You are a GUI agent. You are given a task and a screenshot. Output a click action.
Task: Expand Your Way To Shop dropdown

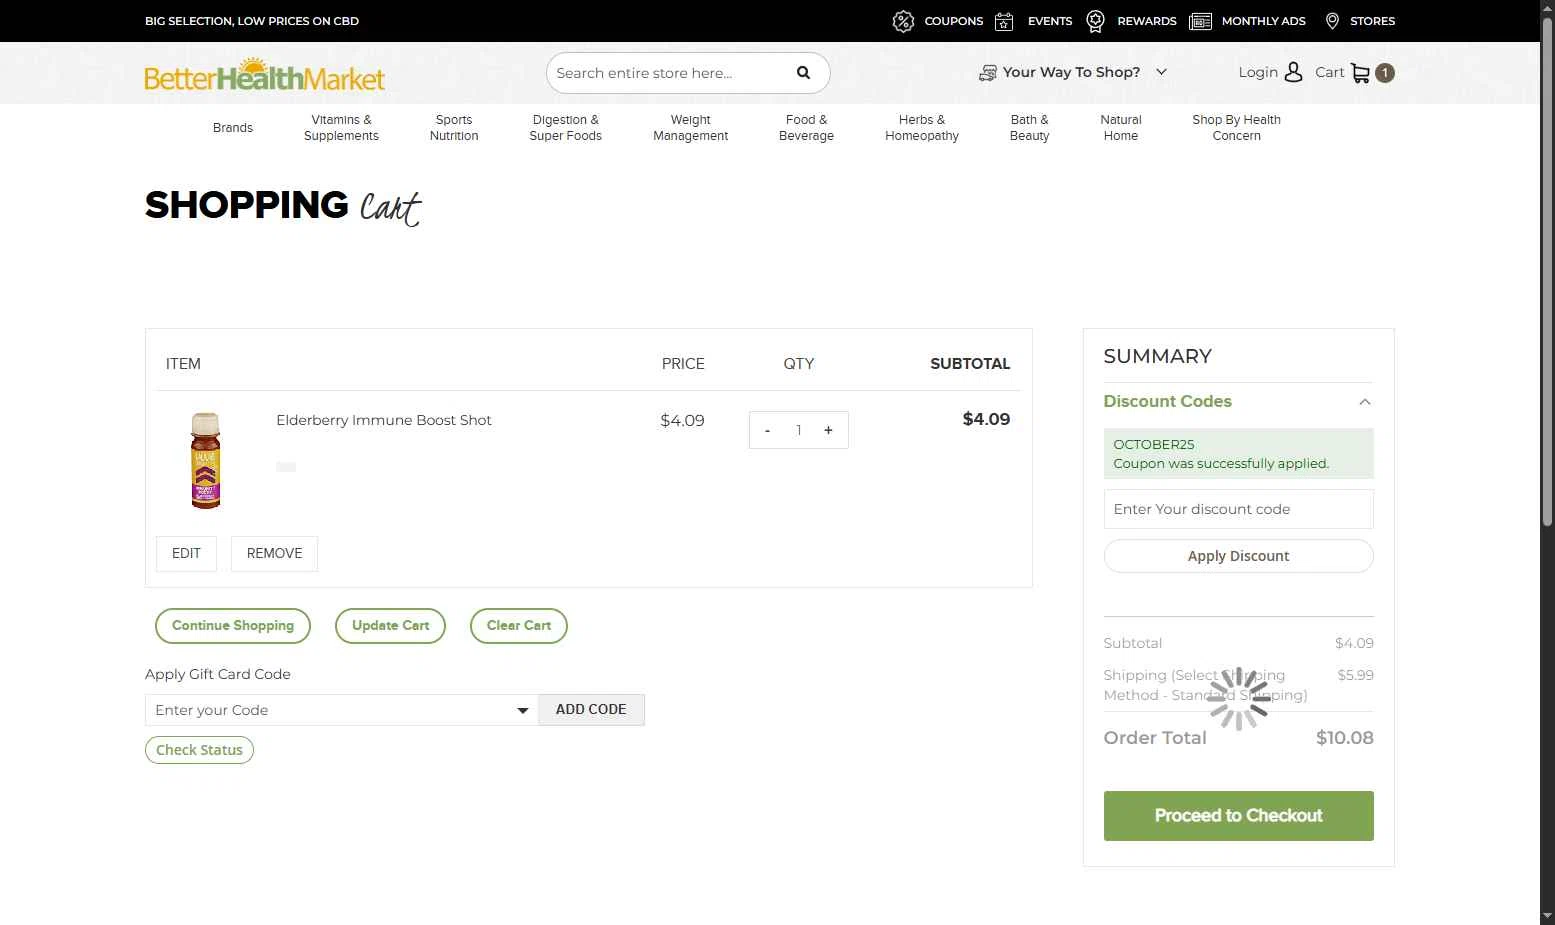[x=1161, y=72]
